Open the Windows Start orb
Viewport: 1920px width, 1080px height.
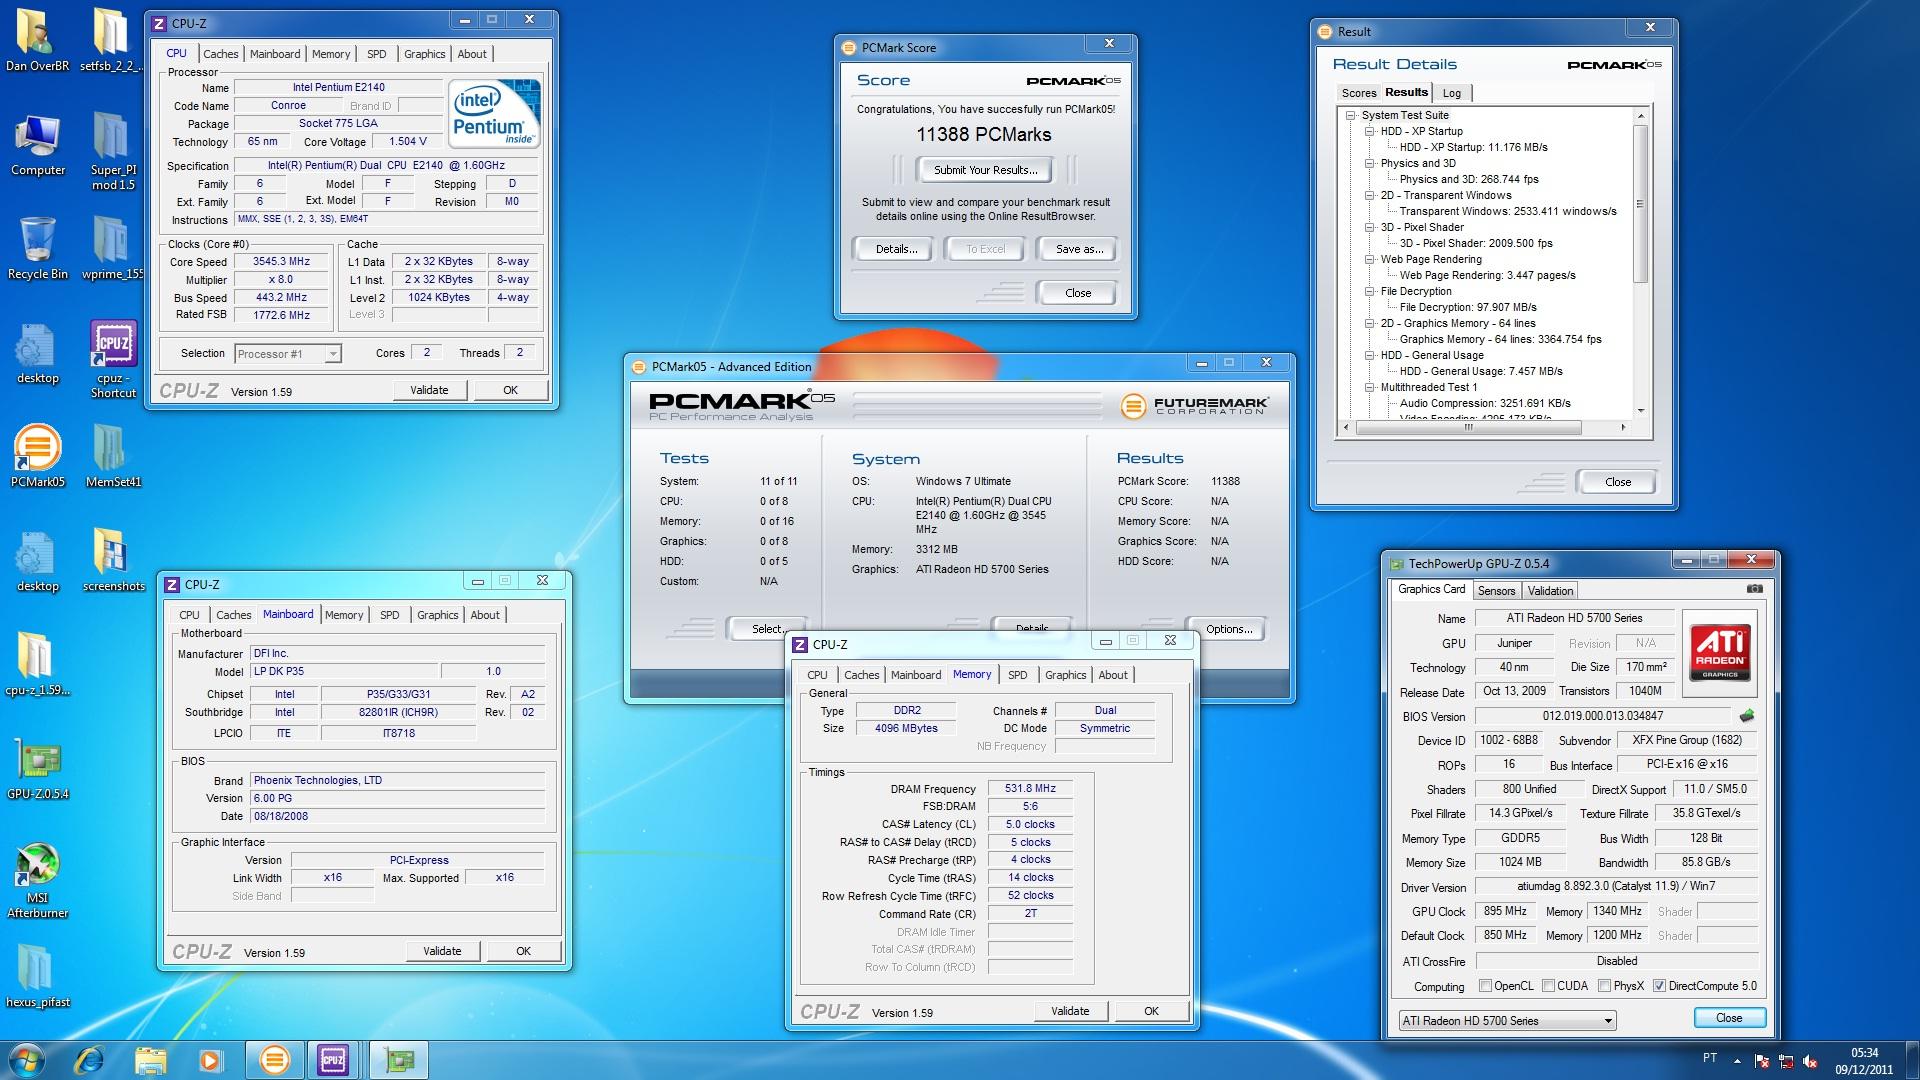[27, 1059]
